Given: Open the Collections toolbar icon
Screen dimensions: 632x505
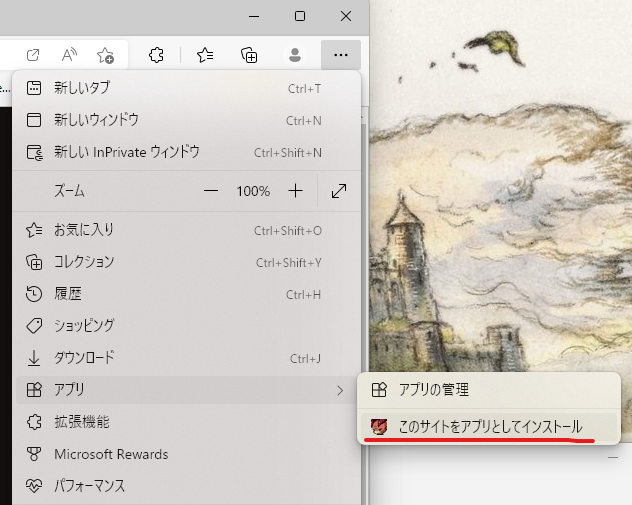Looking at the screenshot, I should pos(249,55).
